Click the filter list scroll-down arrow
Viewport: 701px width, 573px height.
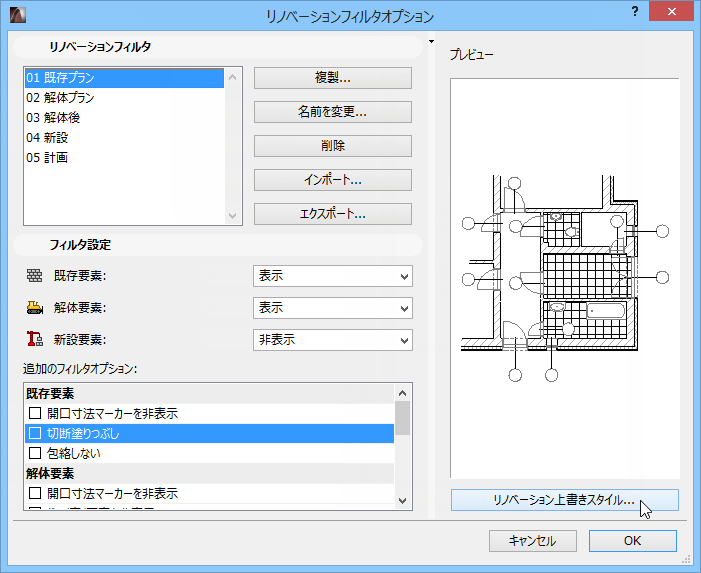232,215
